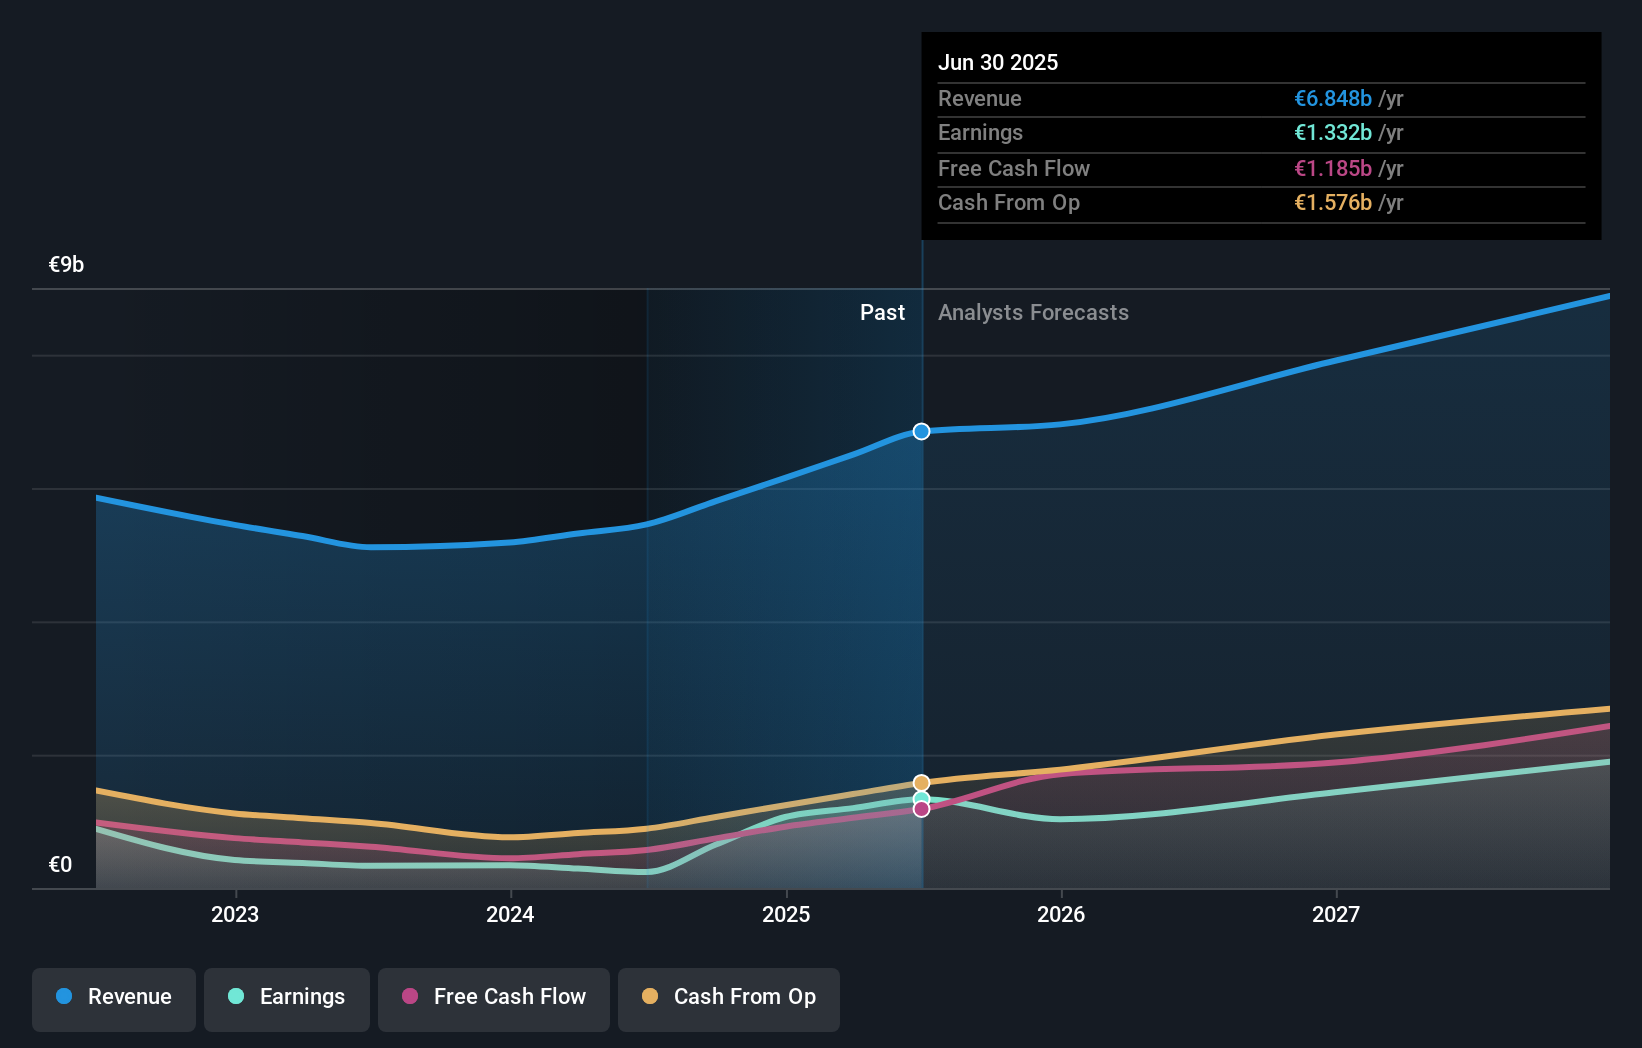Click the Cash From Op legend dot
1642x1048 pixels.
[650, 996]
